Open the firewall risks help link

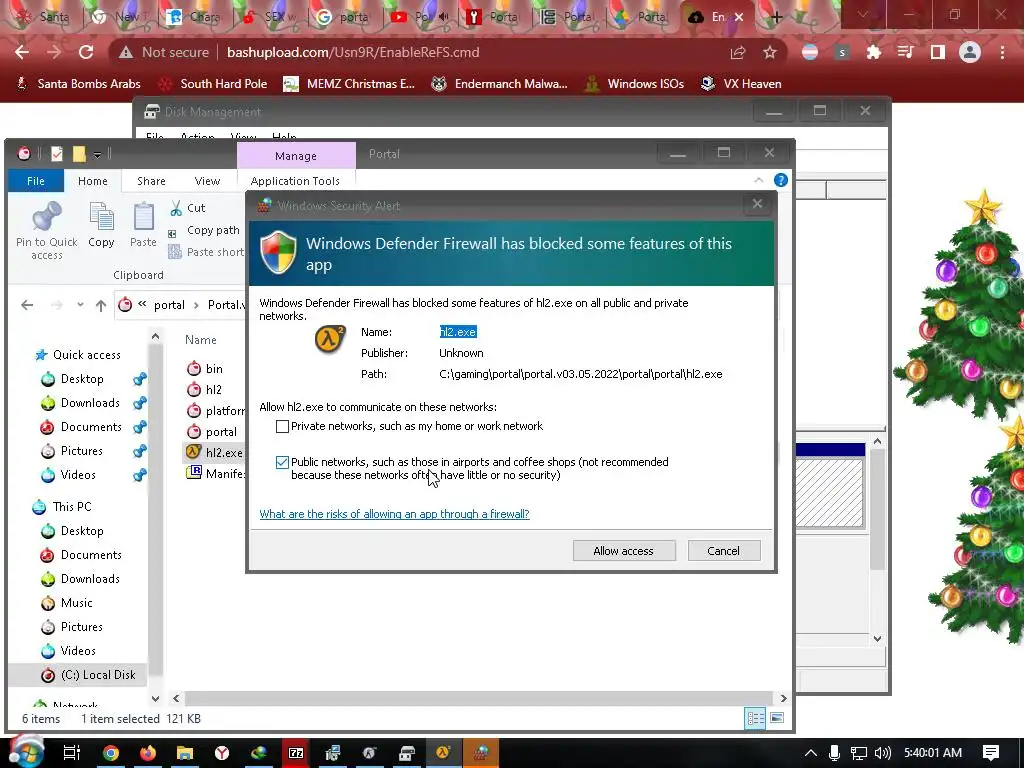coord(394,514)
